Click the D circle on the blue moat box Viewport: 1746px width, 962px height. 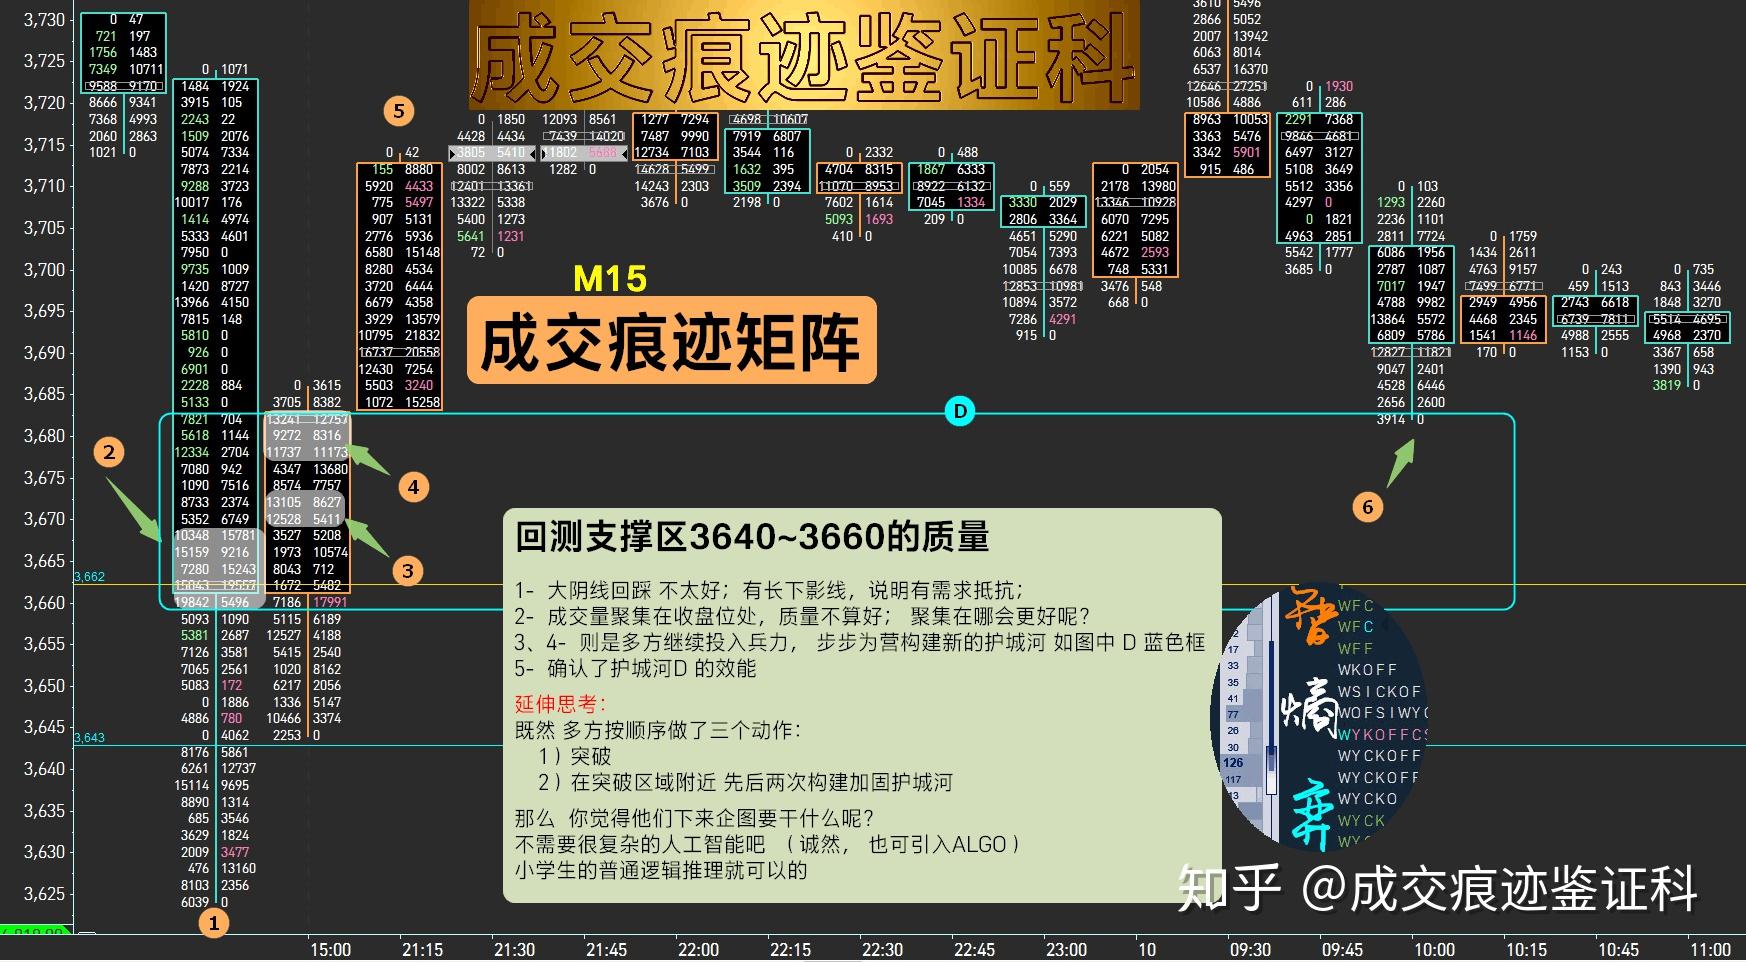960,410
